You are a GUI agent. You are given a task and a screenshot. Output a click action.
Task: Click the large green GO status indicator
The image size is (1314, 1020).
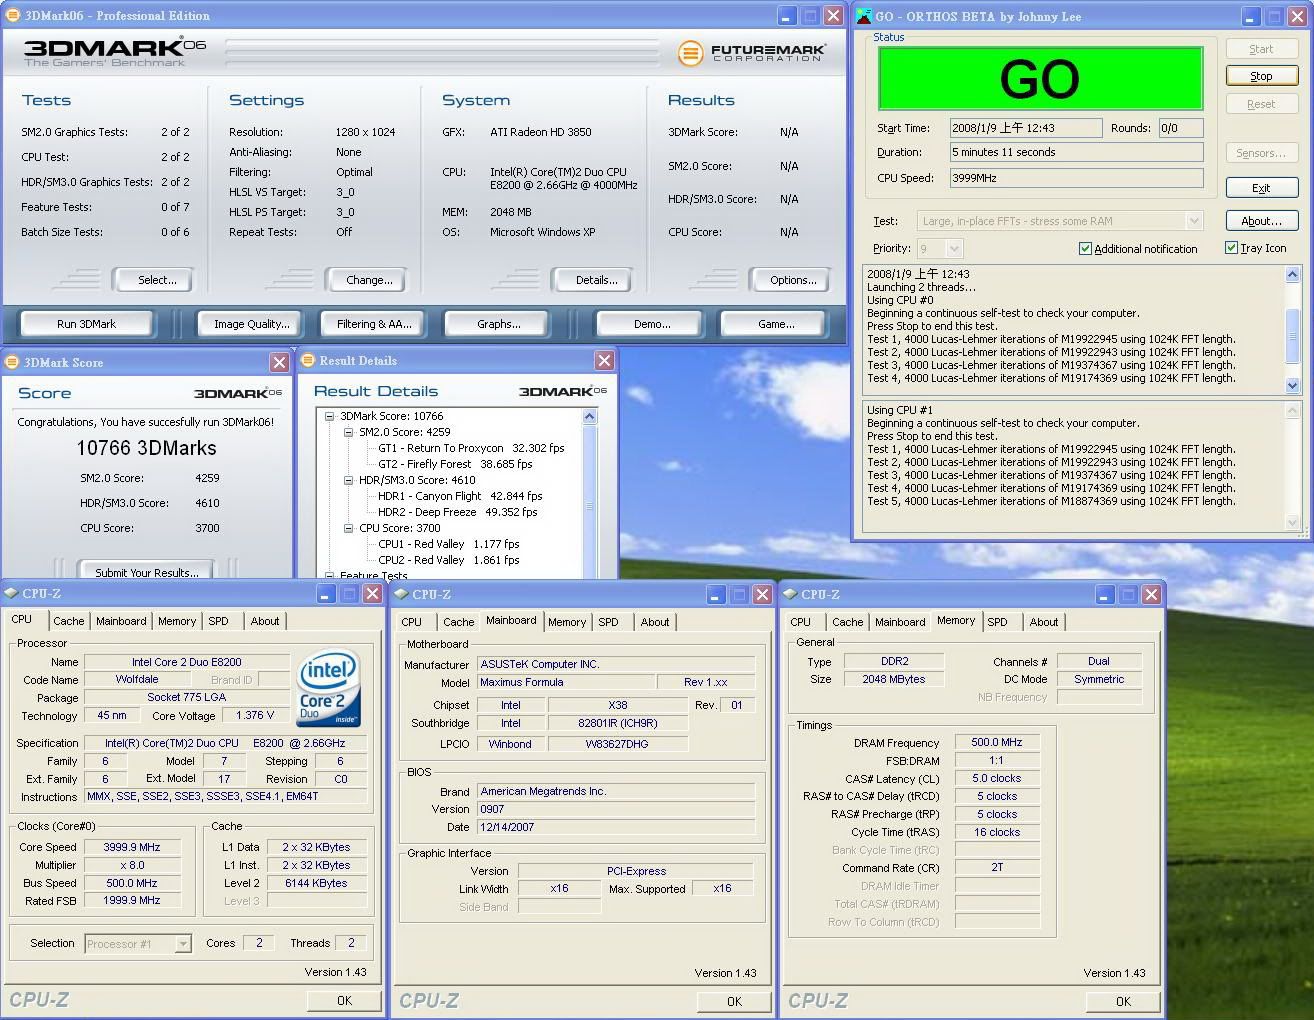[1040, 79]
